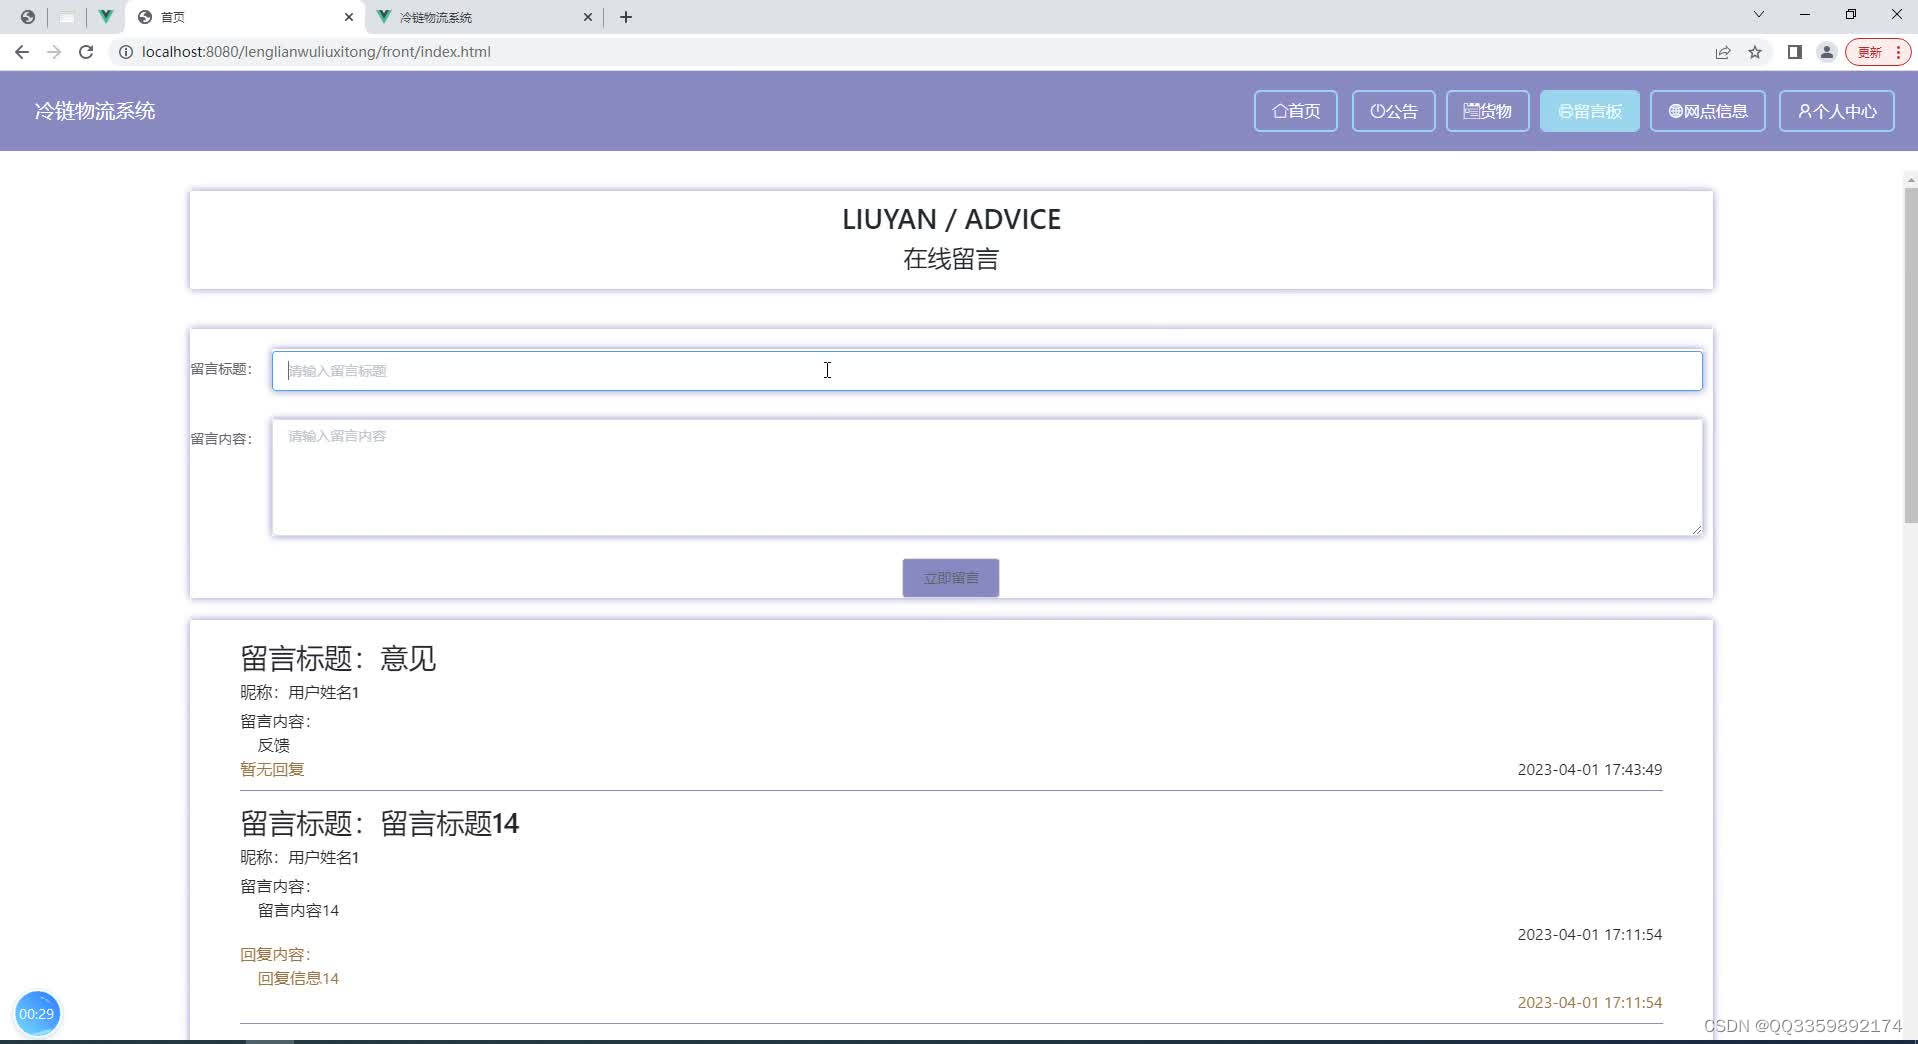This screenshot has height=1044, width=1918.
Task: Click into the 留言内容 textarea
Action: click(987, 477)
